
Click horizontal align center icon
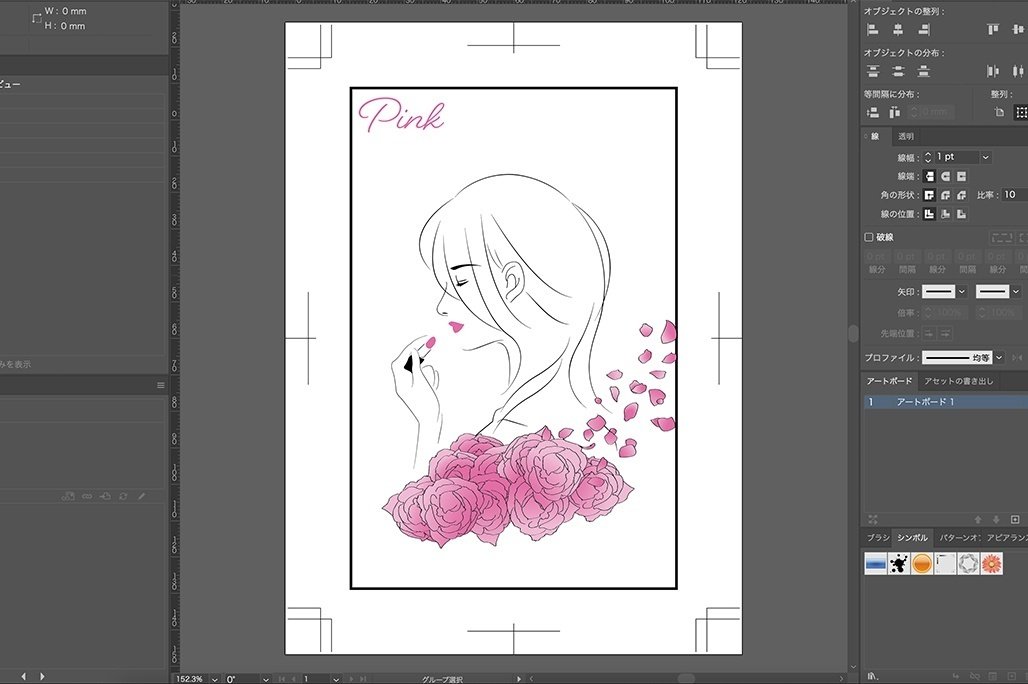[898, 30]
